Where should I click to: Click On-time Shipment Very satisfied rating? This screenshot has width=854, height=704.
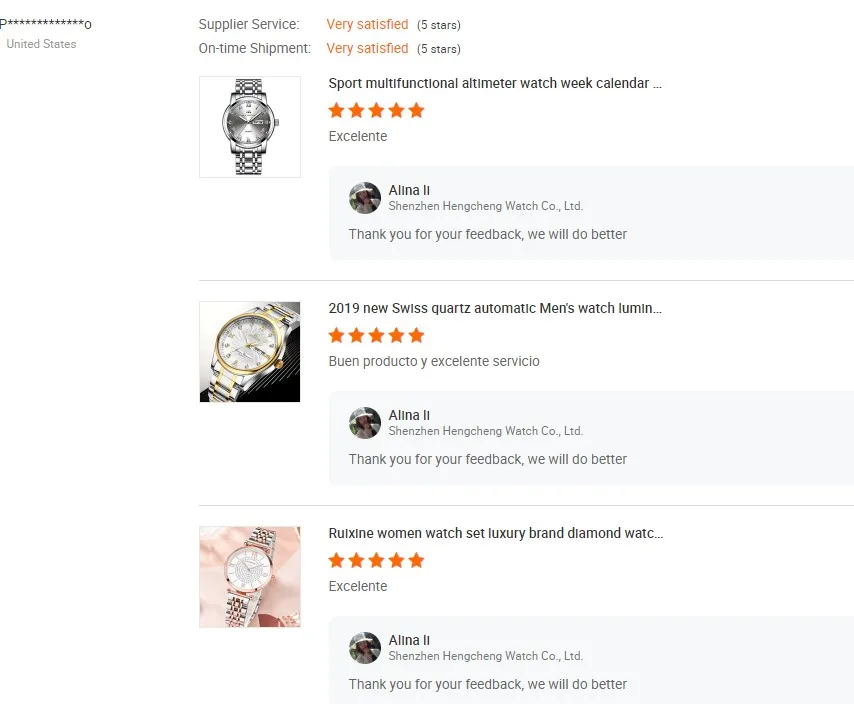367,48
